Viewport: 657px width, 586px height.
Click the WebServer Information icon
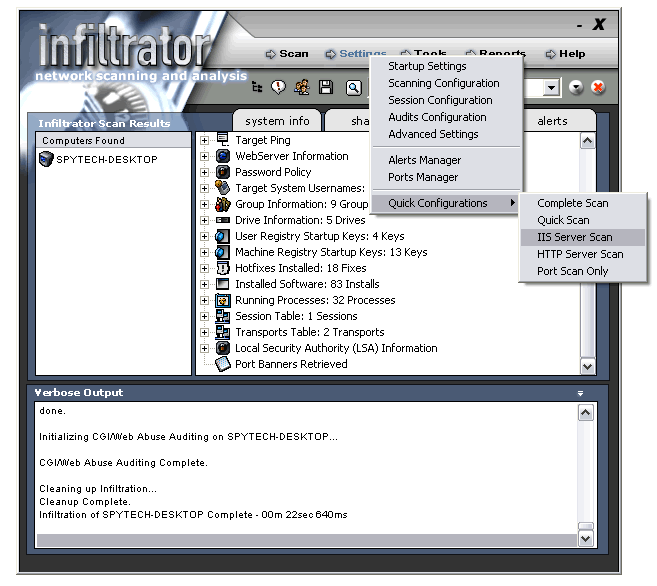pos(223,156)
